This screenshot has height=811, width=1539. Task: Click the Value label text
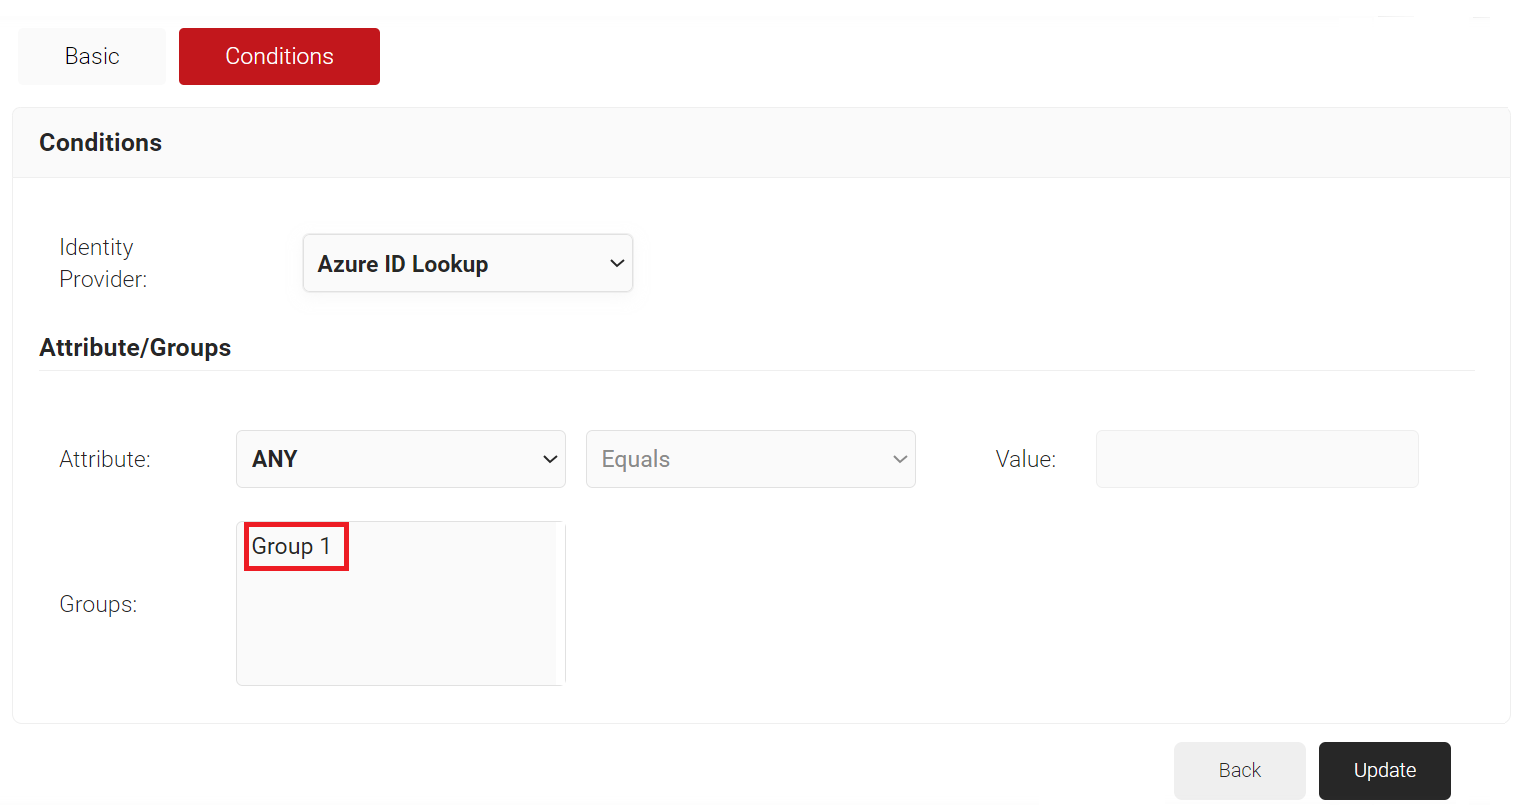[1025, 459]
